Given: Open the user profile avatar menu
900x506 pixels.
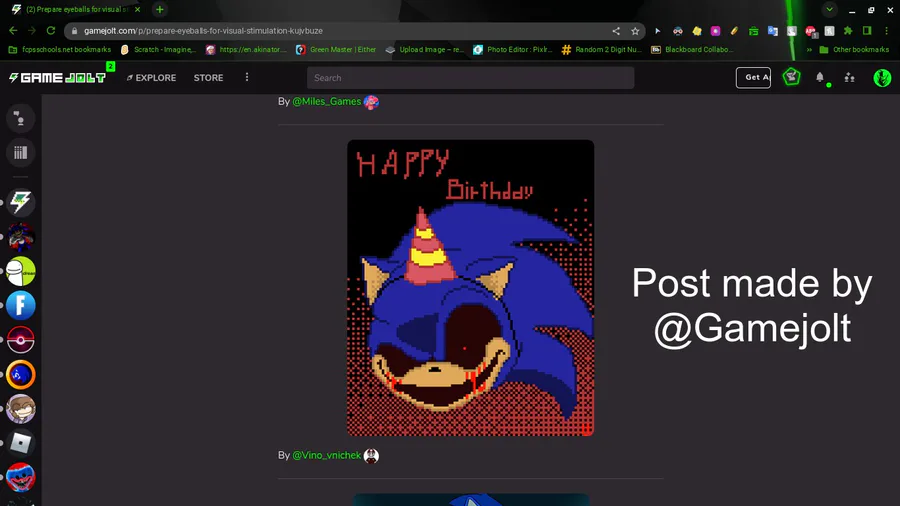Looking at the screenshot, I should [882, 77].
